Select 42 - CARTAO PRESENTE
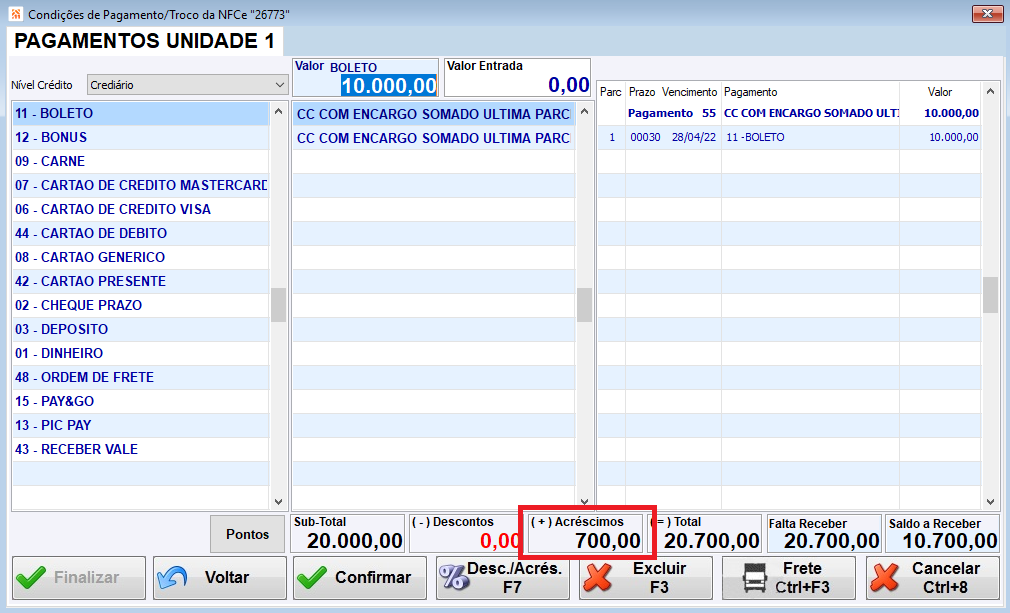Screen dimensions: 1010x613 140,281
